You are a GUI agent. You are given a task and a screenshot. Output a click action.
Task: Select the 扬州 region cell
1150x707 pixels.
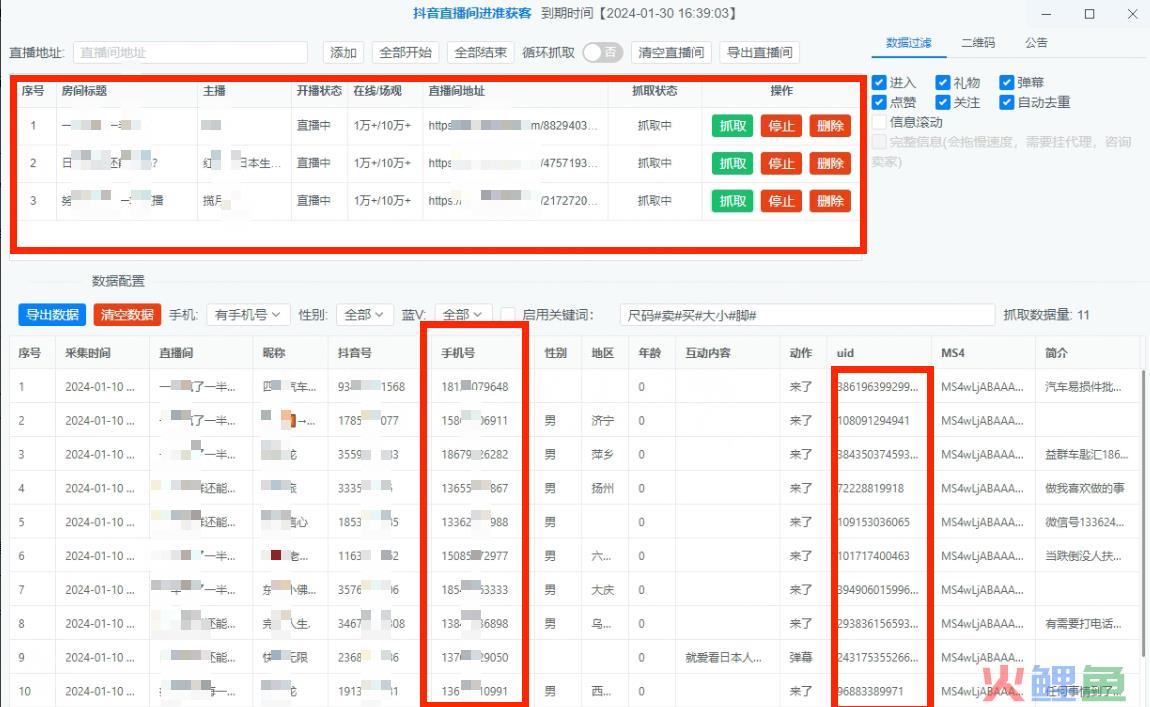[x=603, y=488]
